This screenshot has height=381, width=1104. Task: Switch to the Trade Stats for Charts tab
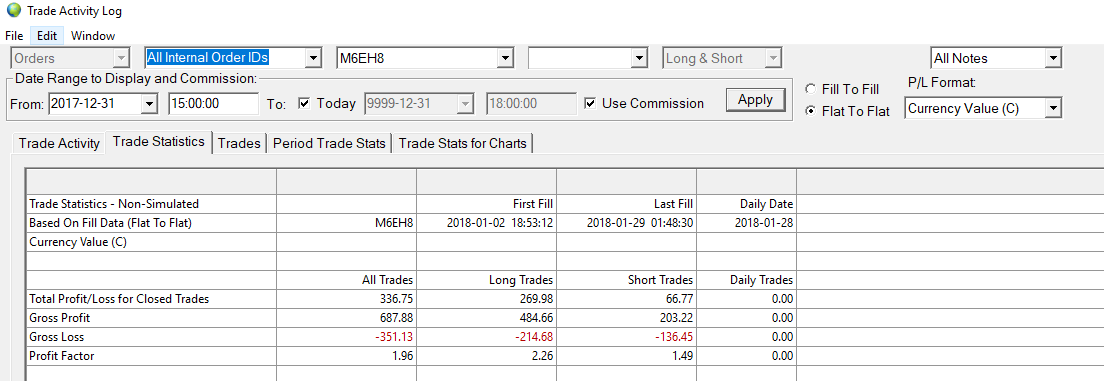tap(463, 143)
